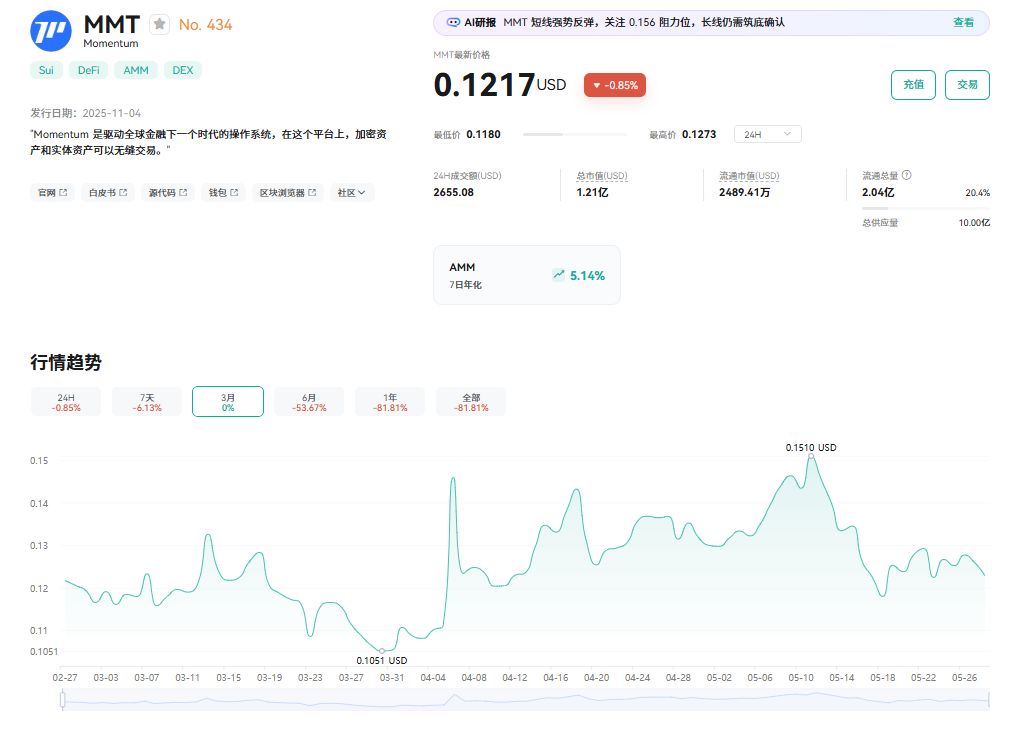Screen dimensions: 1014x730
Task: Switch chart to 24H period tab
Action: (66, 402)
